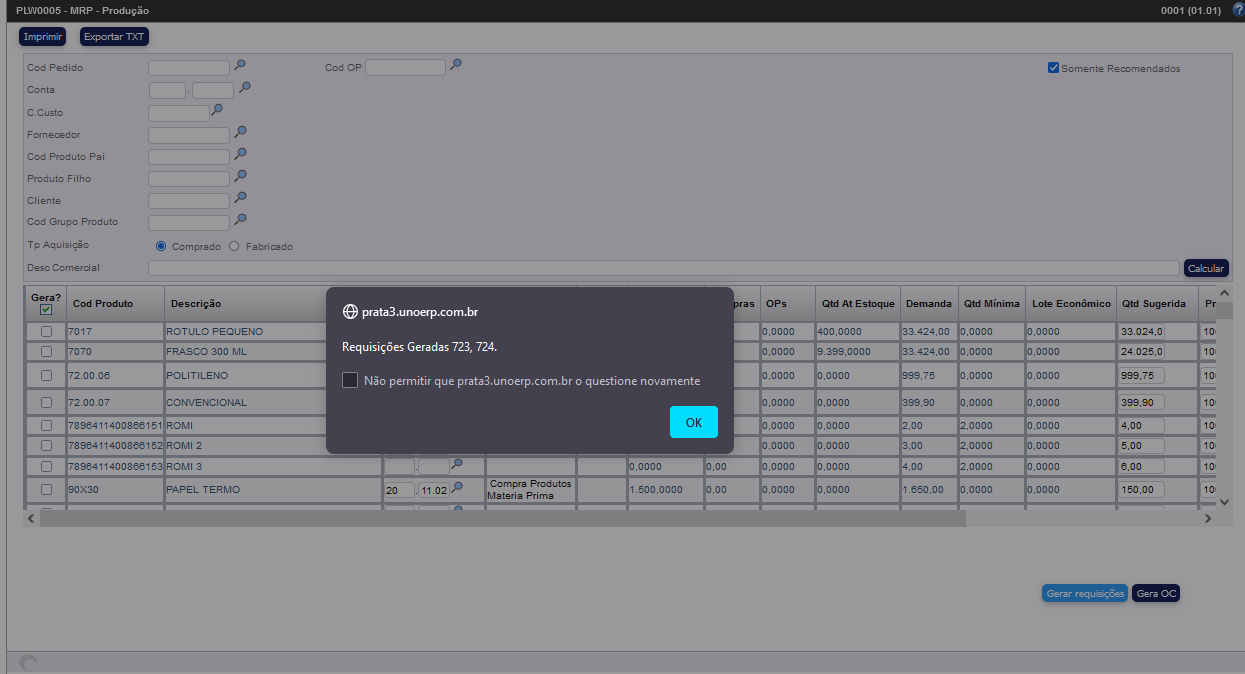Click the Fornecedor search magnifier icon
Screen dimensions: 1245x674
(x=240, y=132)
